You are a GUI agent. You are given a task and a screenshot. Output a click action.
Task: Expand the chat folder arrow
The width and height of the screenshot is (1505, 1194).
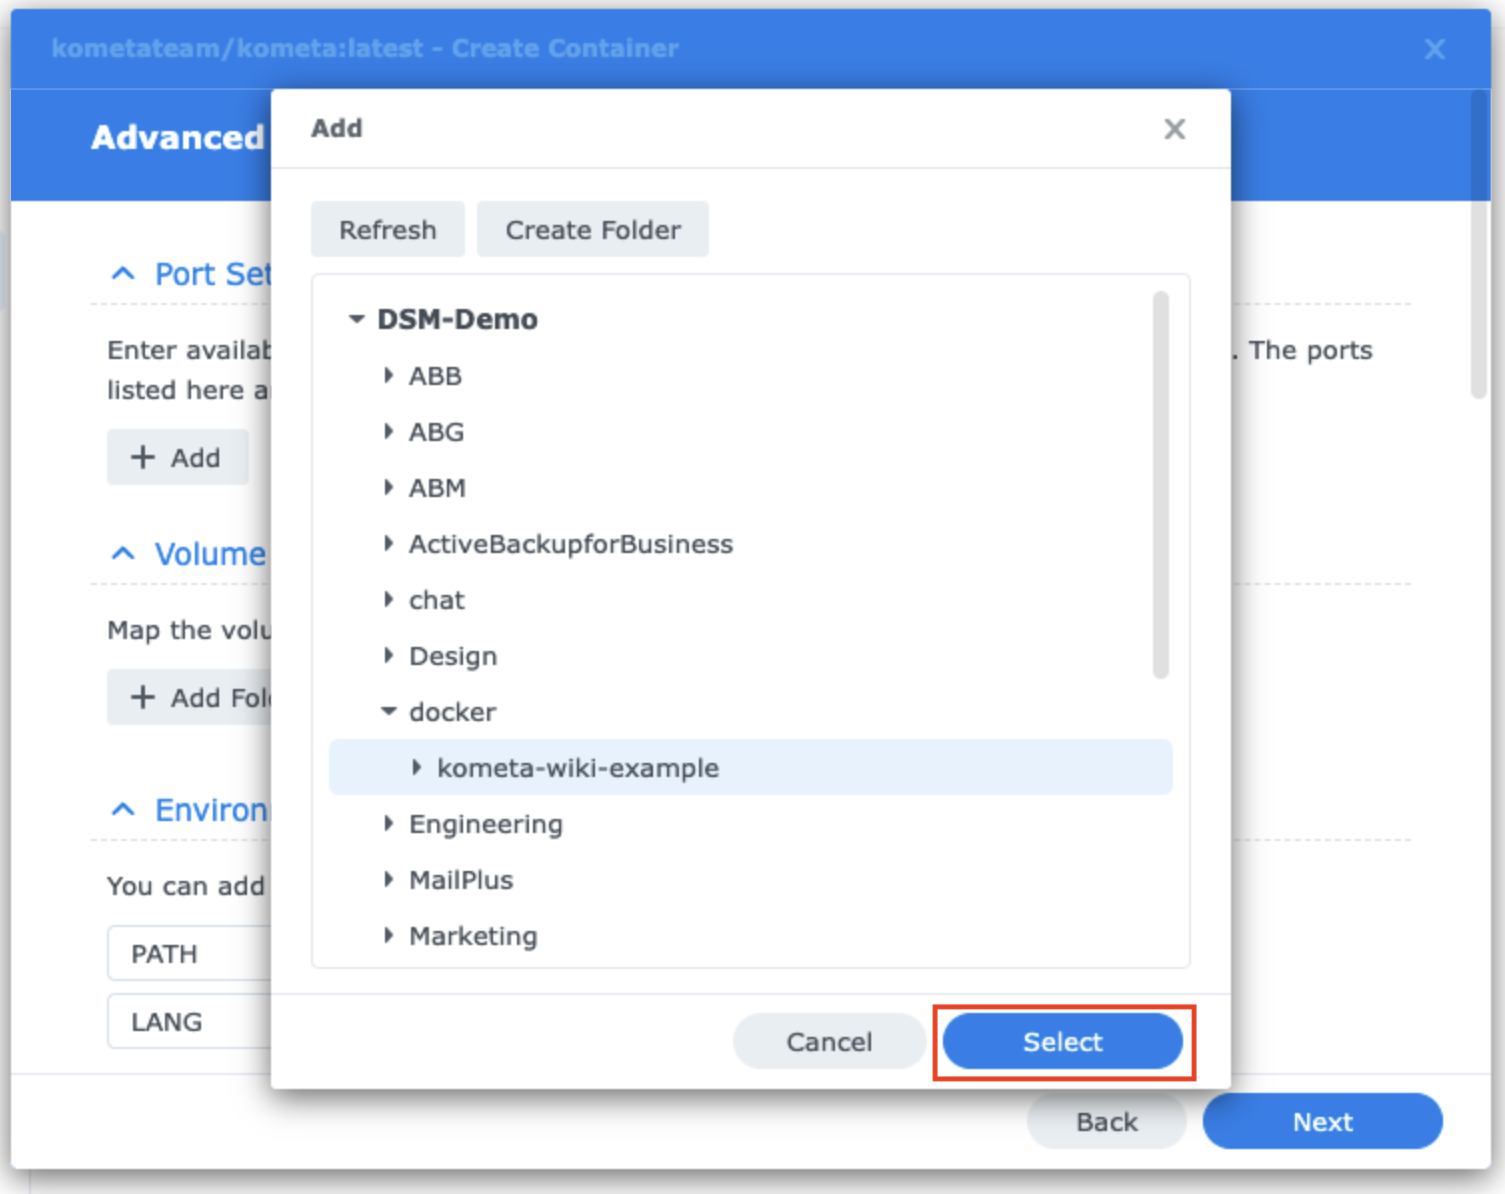[388, 599]
